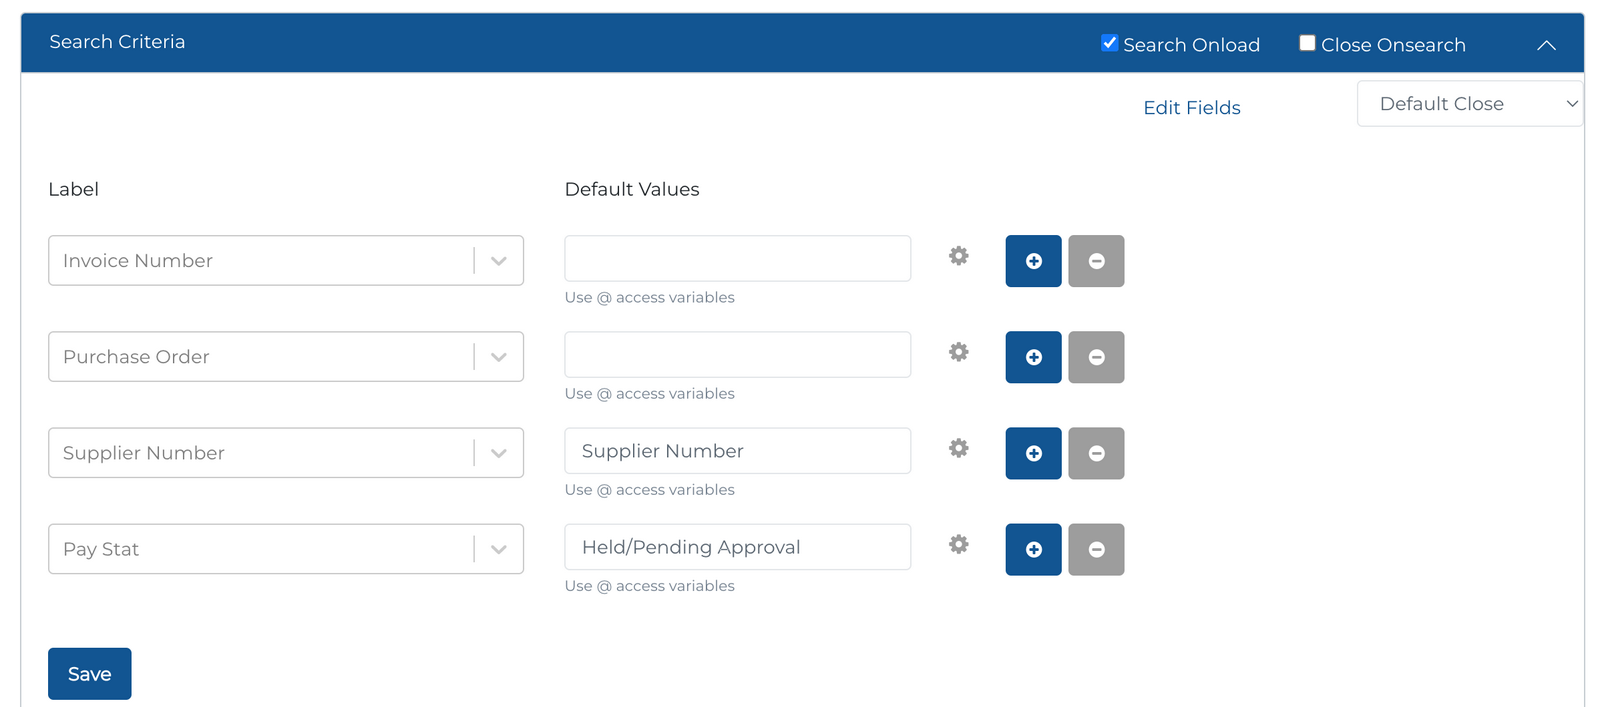Open the Pay Stat label dropdown
This screenshot has width=1600, height=707.
(498, 549)
